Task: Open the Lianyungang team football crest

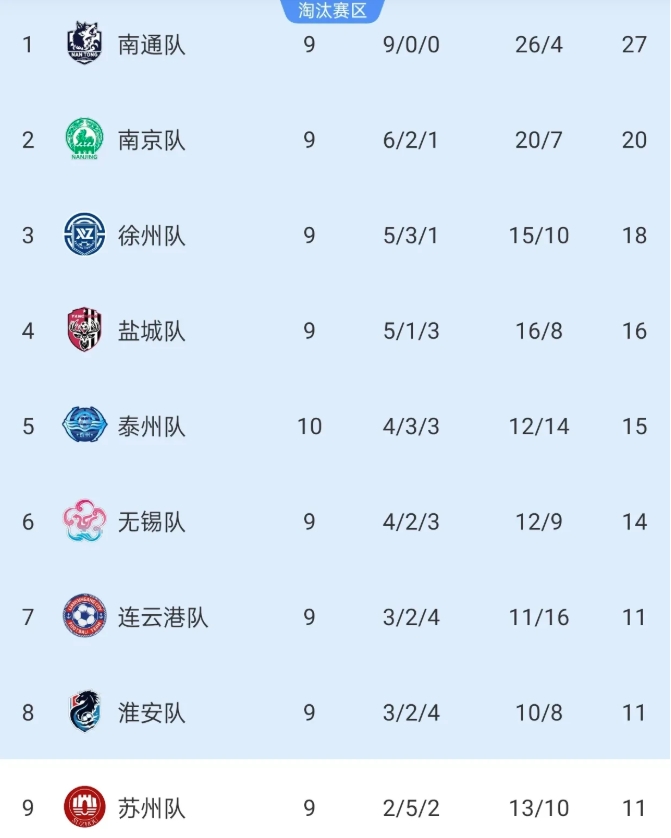Action: pos(84,617)
